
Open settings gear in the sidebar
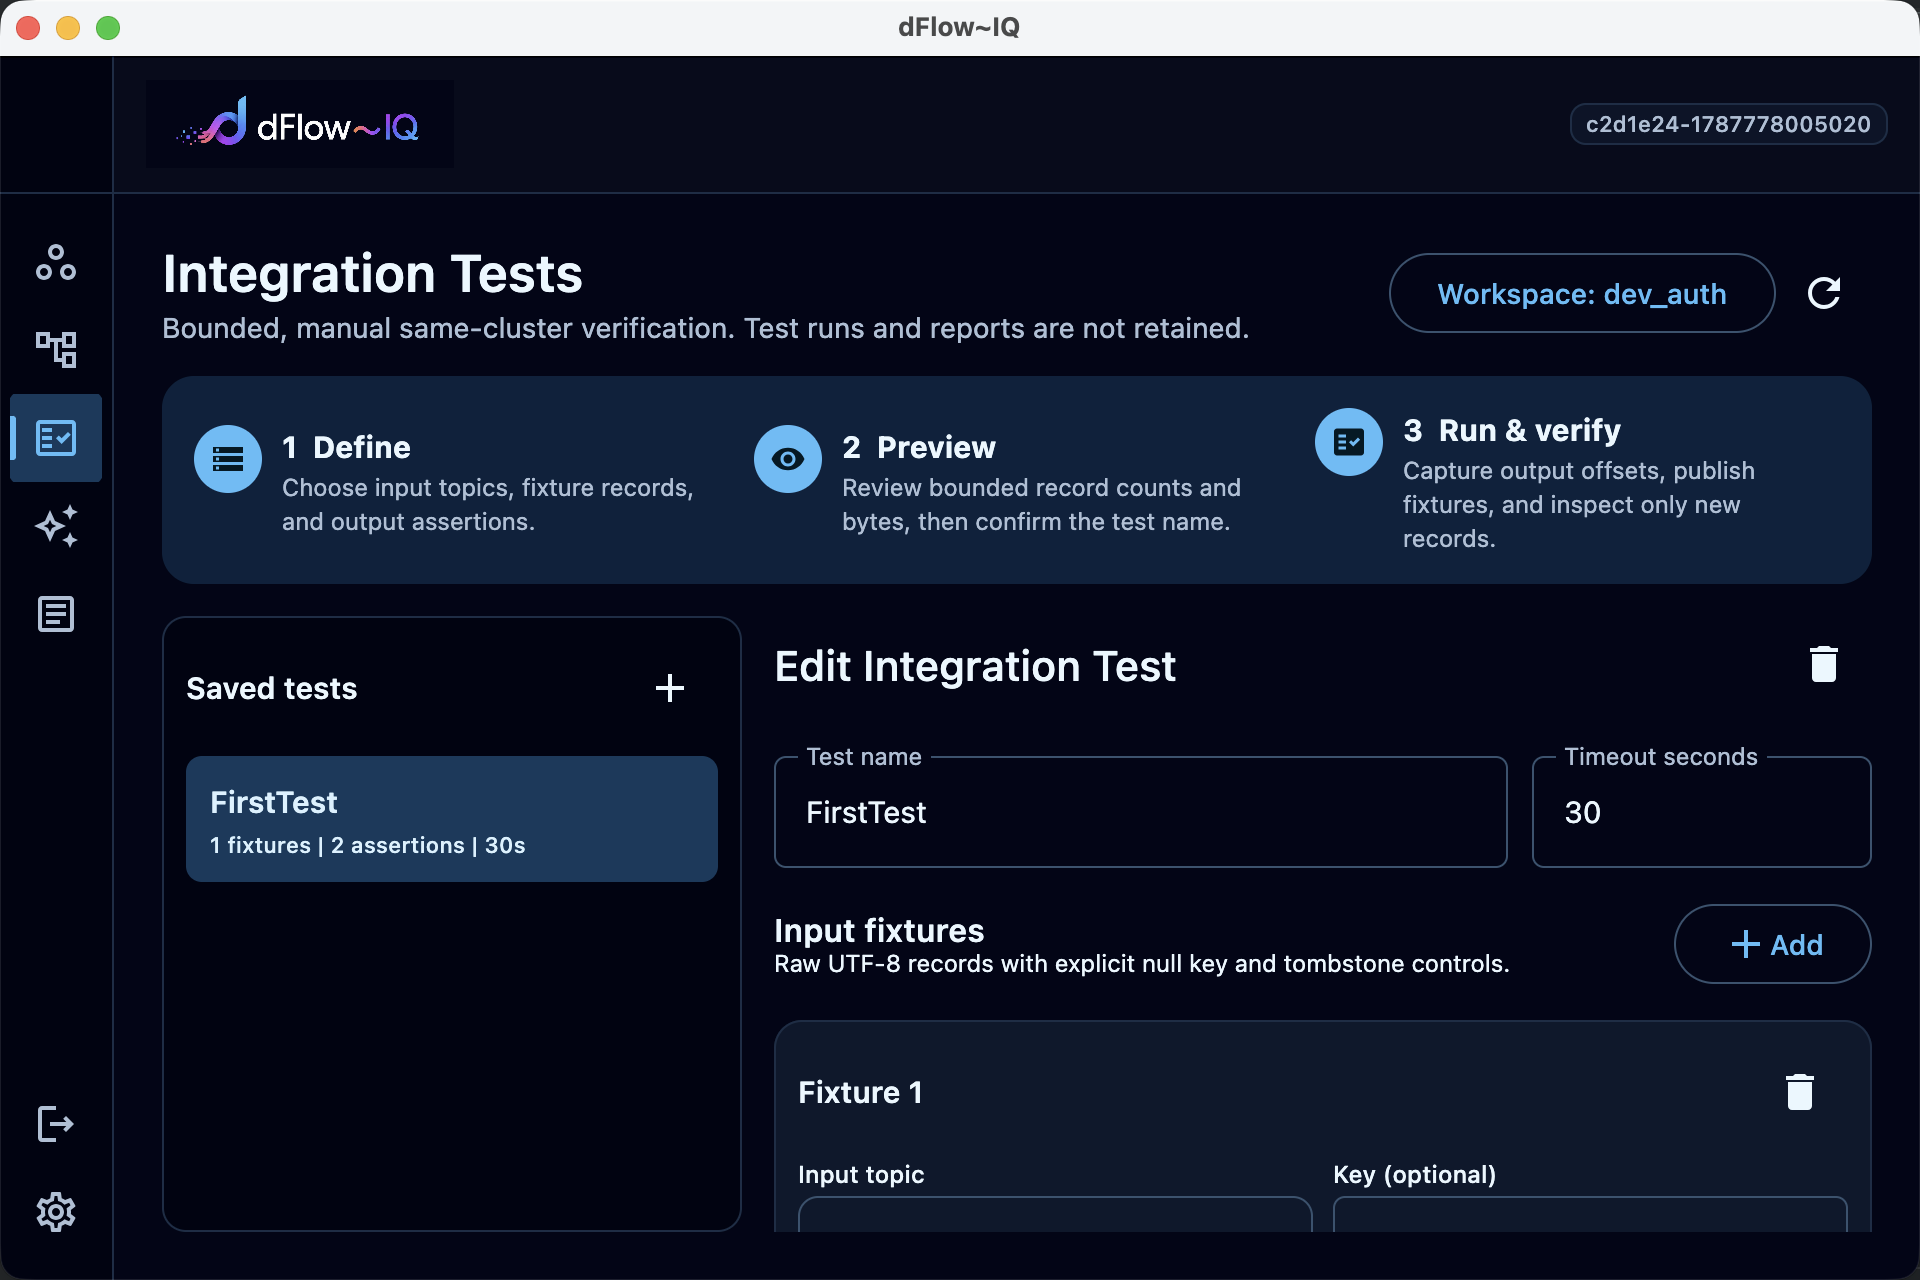56,1212
